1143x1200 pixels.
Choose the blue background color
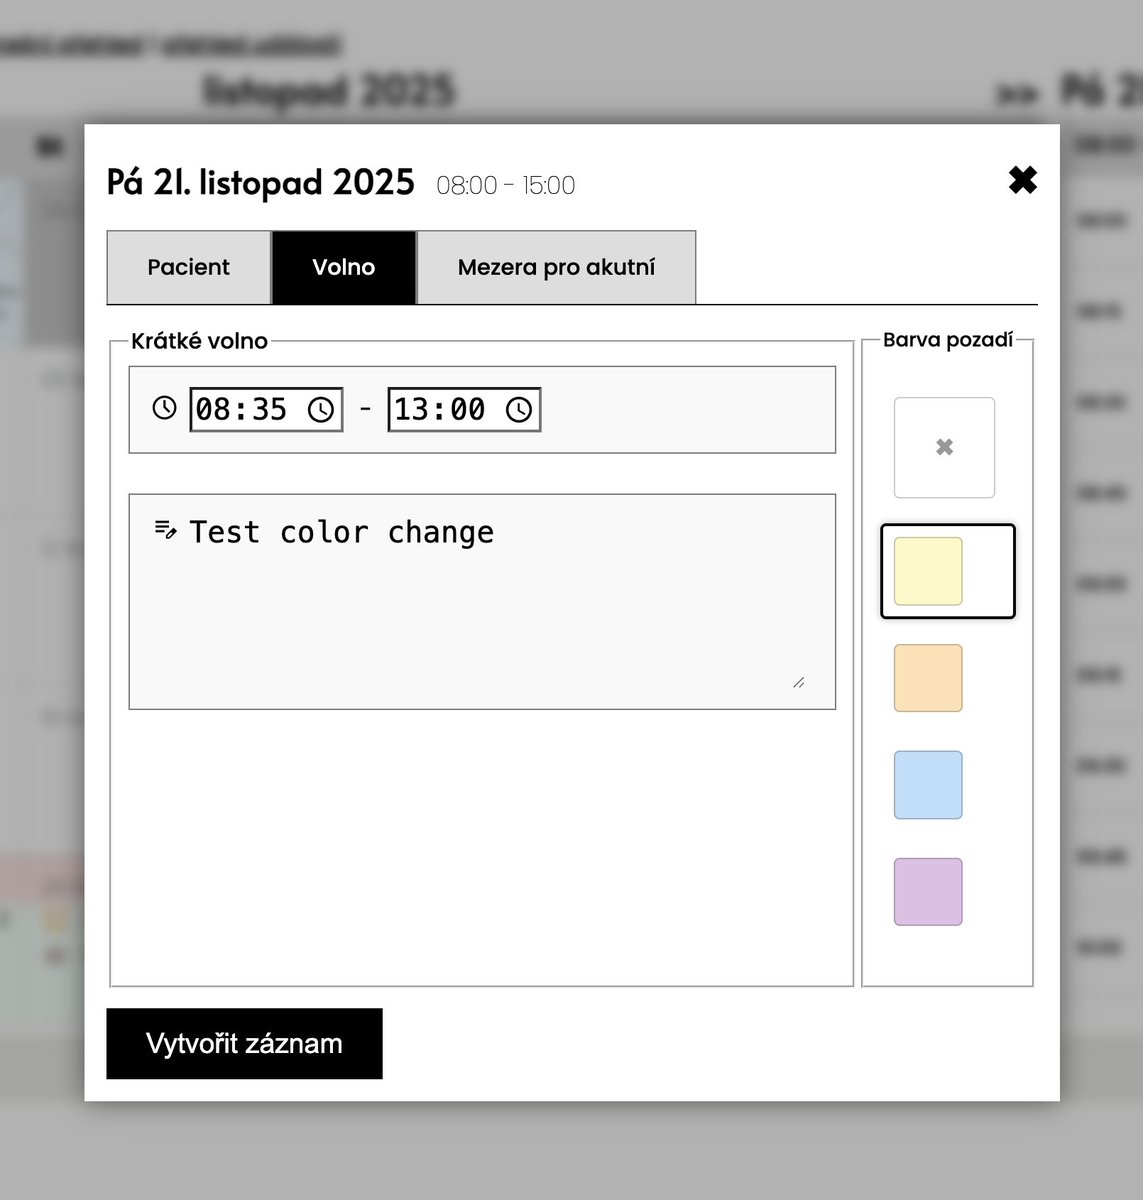click(x=928, y=785)
